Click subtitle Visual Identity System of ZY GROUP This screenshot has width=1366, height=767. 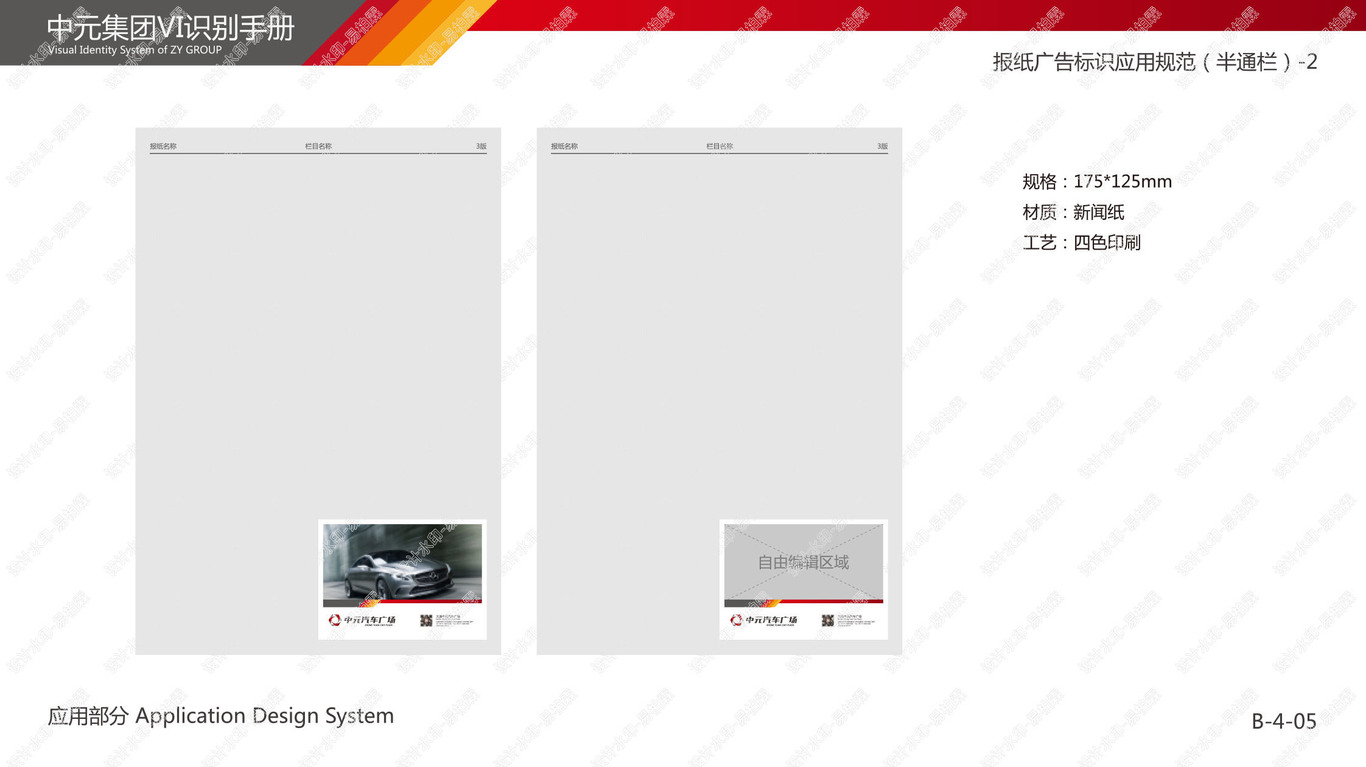pyautogui.click(x=135, y=50)
